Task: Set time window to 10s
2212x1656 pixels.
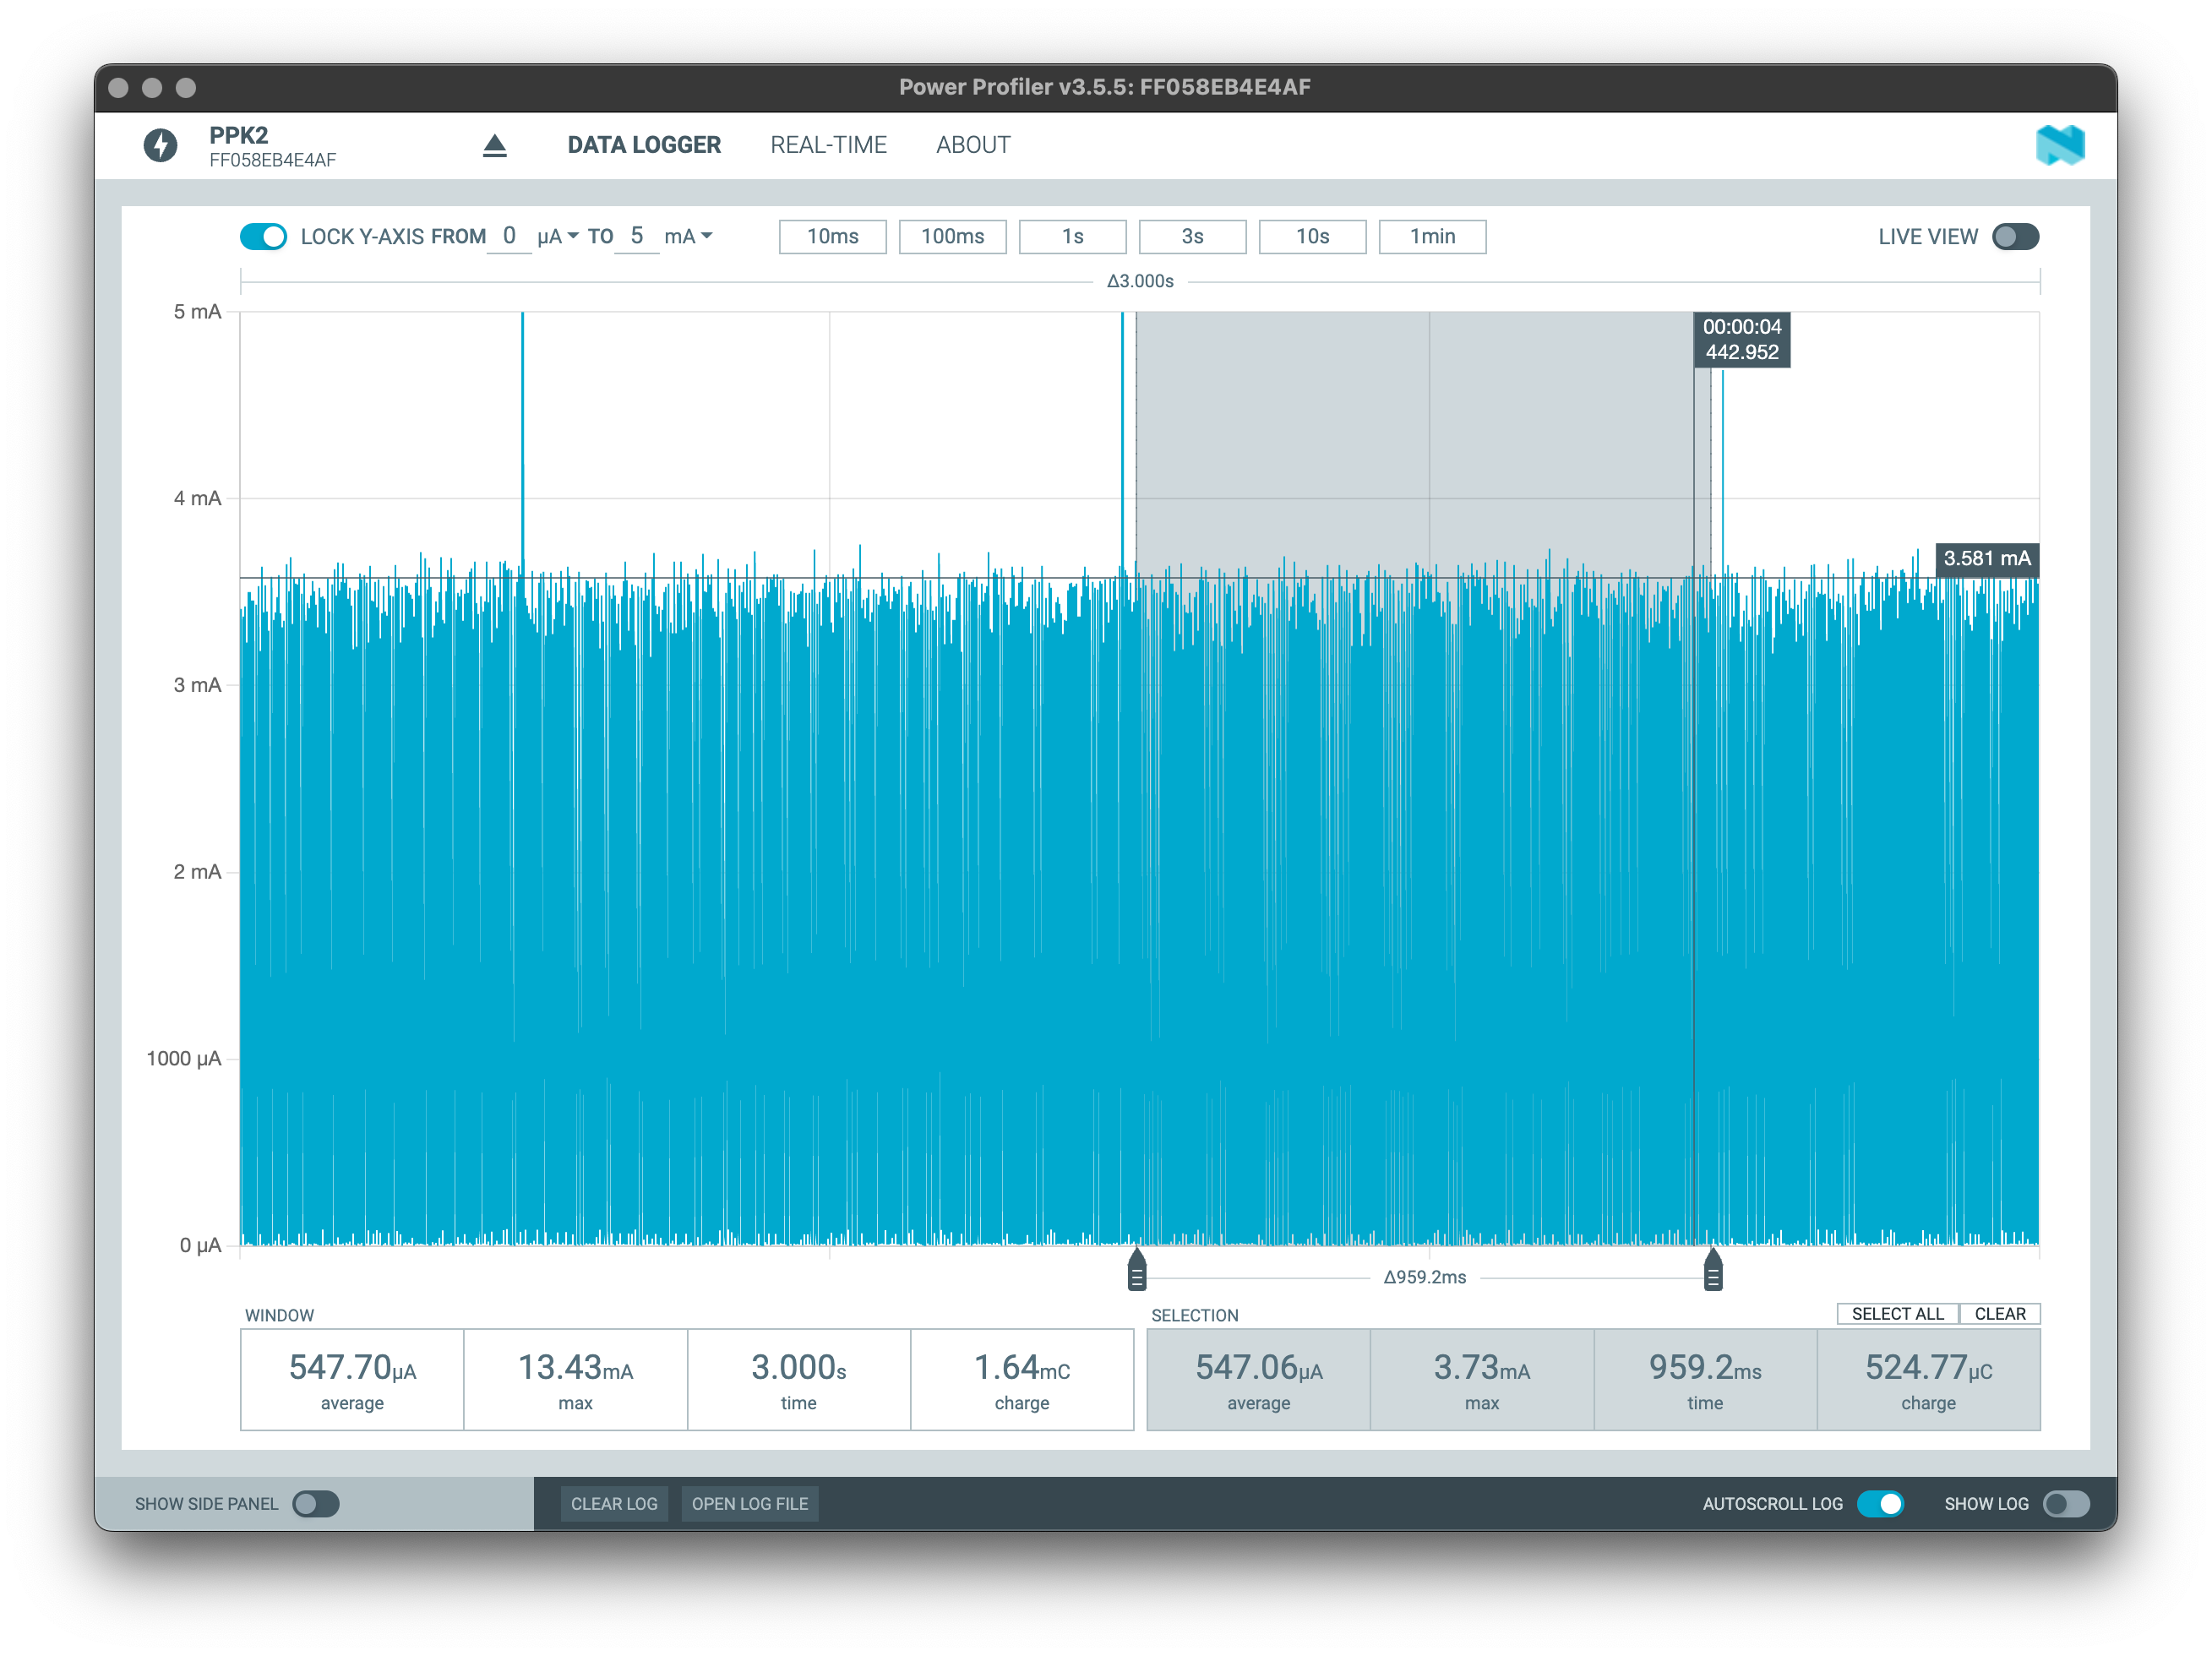Action: click(x=1312, y=237)
